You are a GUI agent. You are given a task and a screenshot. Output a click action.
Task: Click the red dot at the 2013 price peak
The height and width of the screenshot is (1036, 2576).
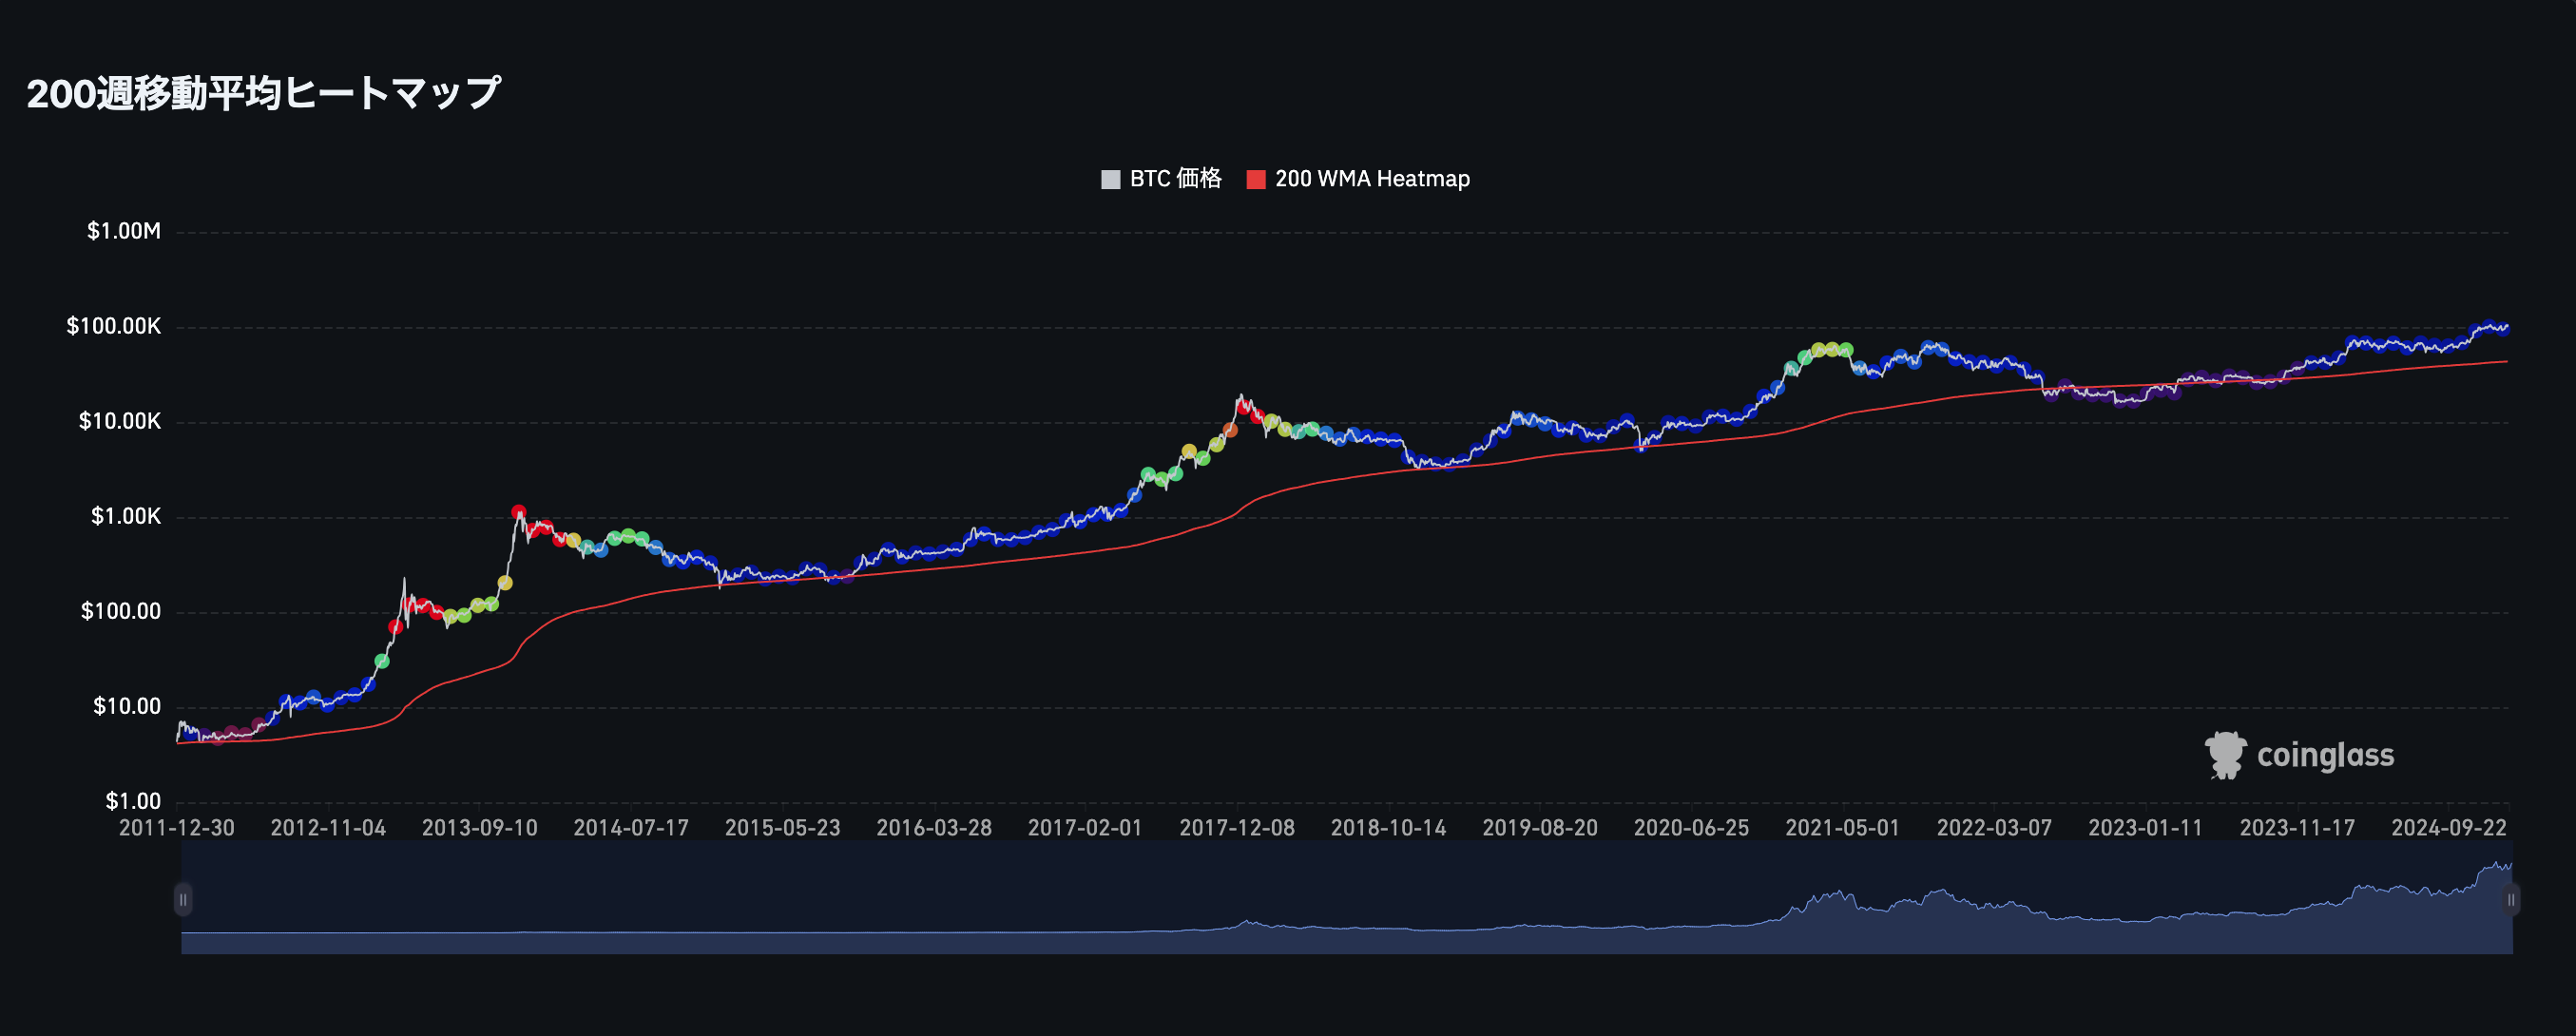518,512
